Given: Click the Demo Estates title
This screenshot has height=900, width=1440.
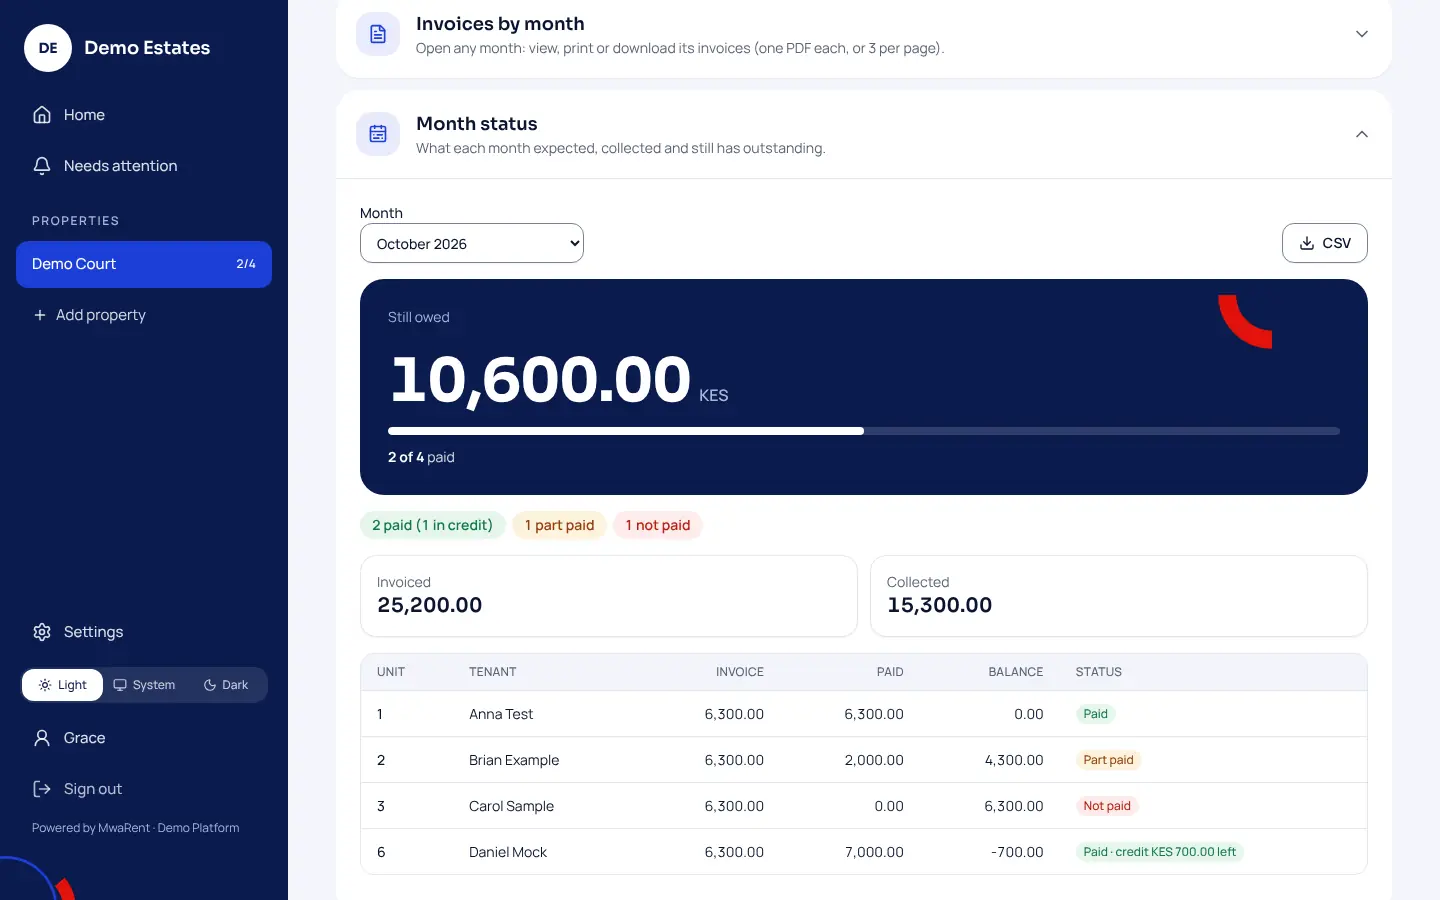Looking at the screenshot, I should [x=147, y=48].
